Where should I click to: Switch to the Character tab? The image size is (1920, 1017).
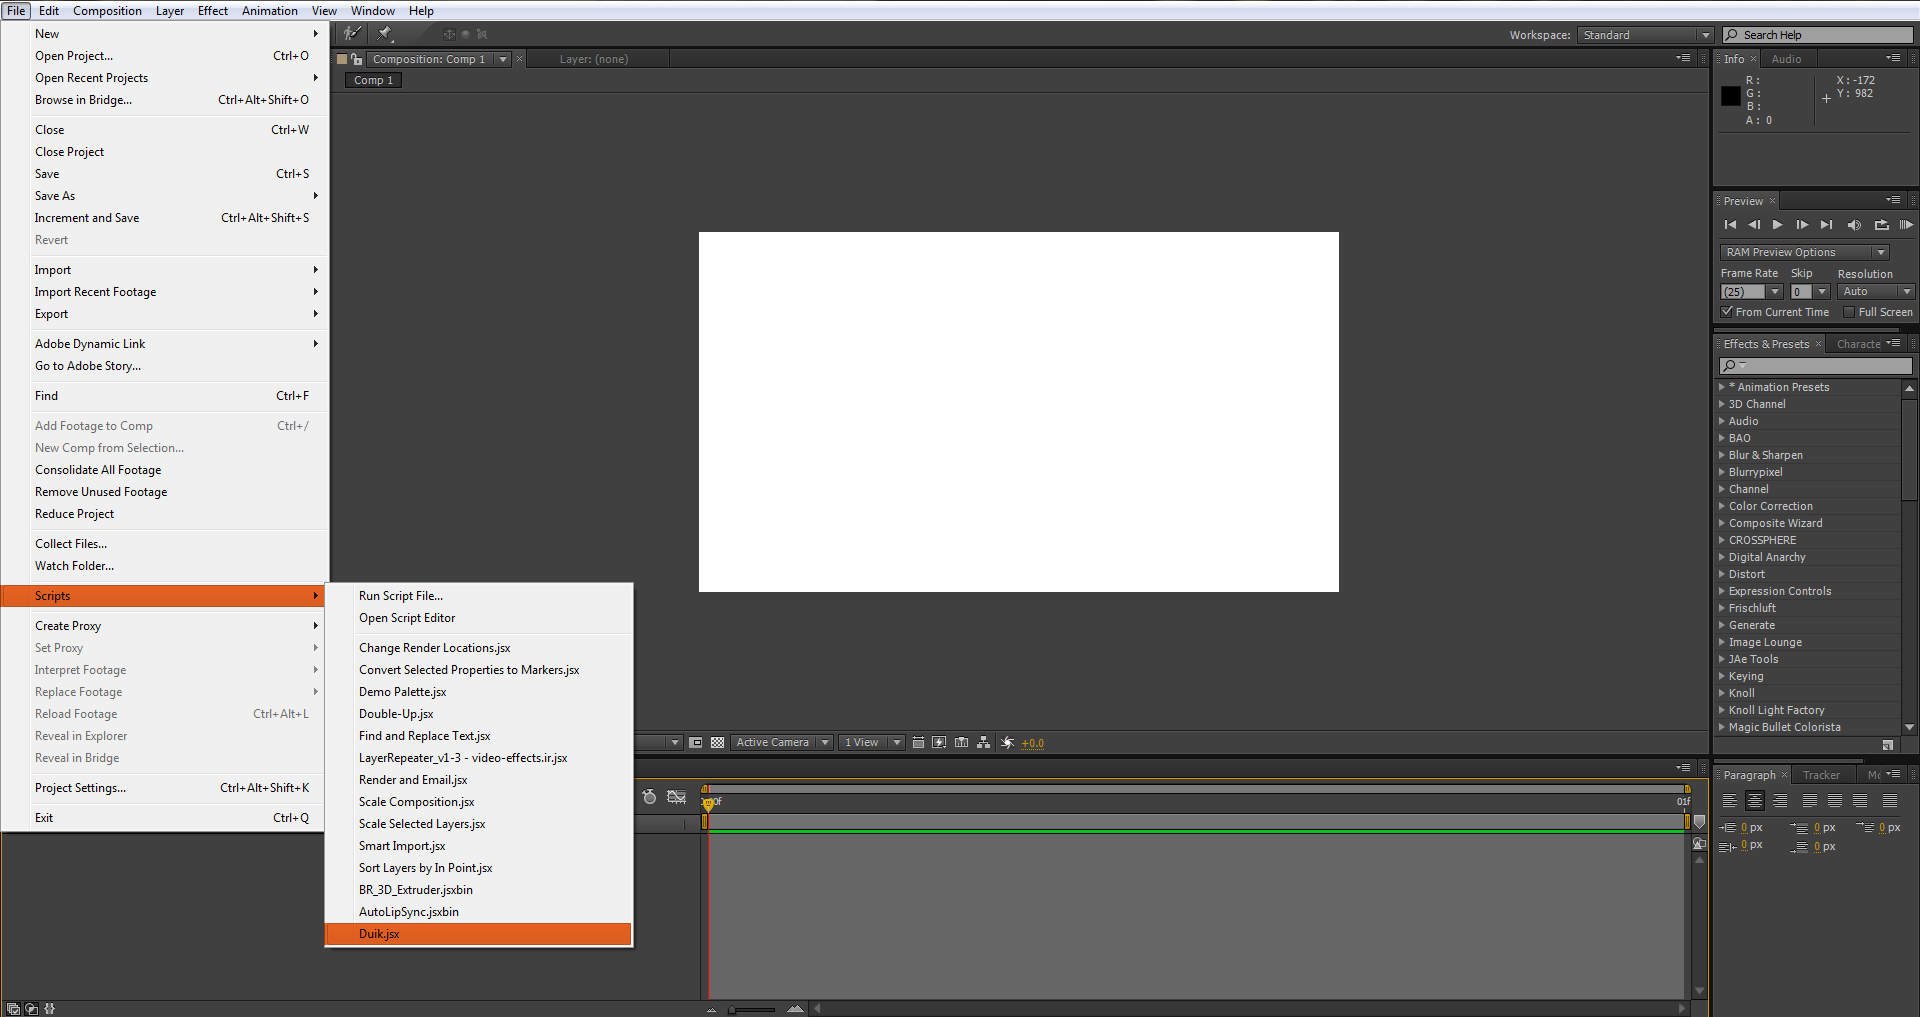pyautogui.click(x=1858, y=344)
